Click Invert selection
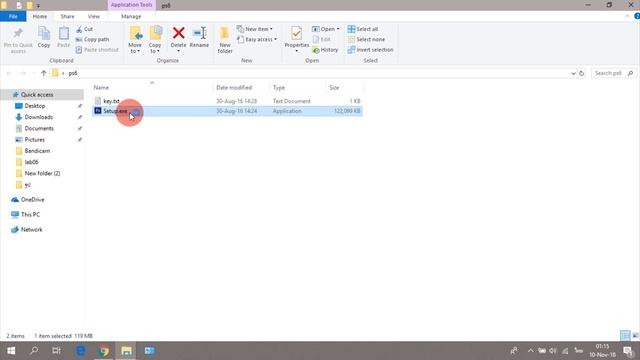The height and width of the screenshot is (360, 640). (371, 50)
